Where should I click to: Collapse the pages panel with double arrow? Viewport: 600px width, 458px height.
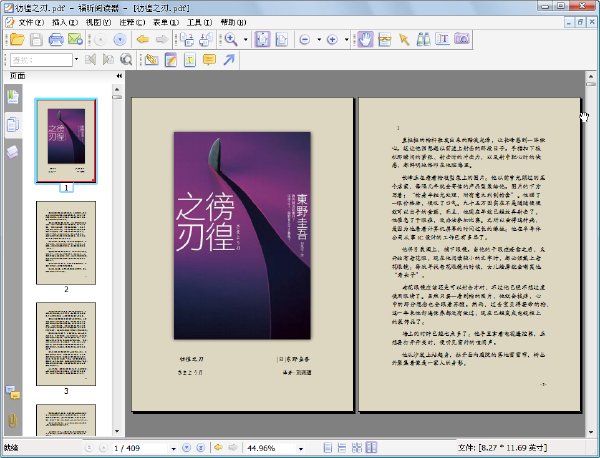tap(119, 76)
